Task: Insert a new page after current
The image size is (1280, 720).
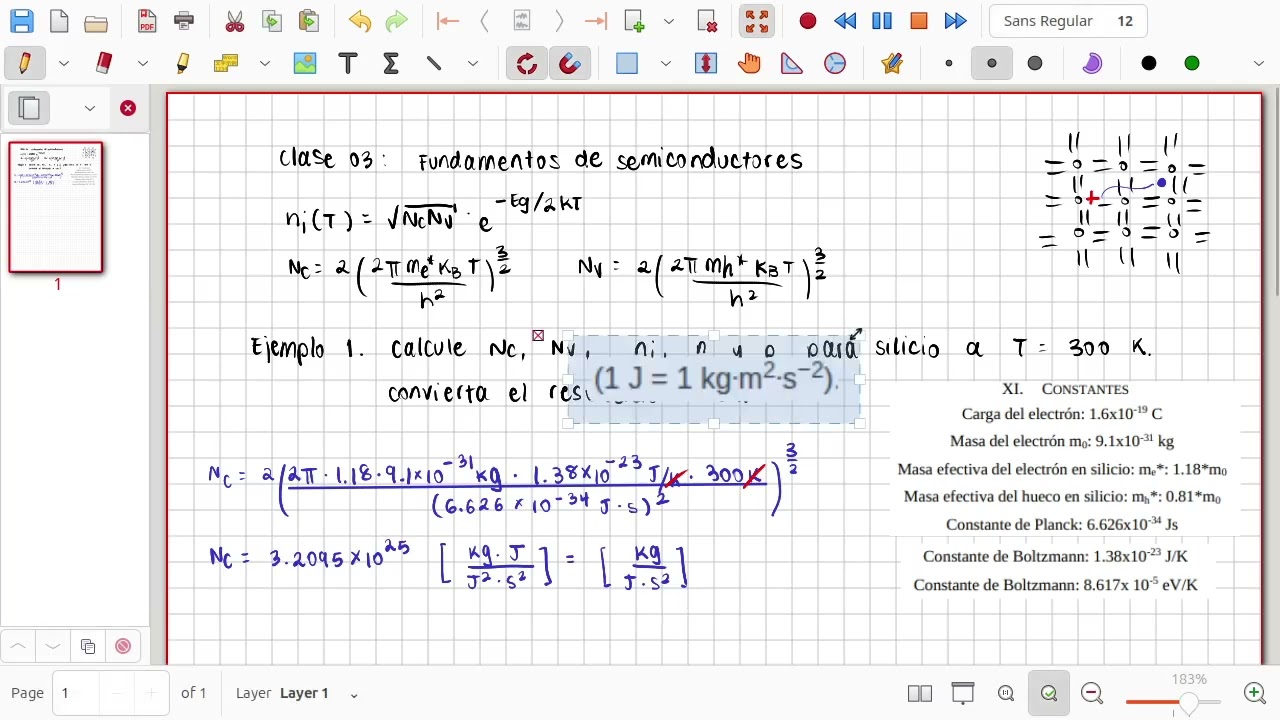Action: point(634,21)
